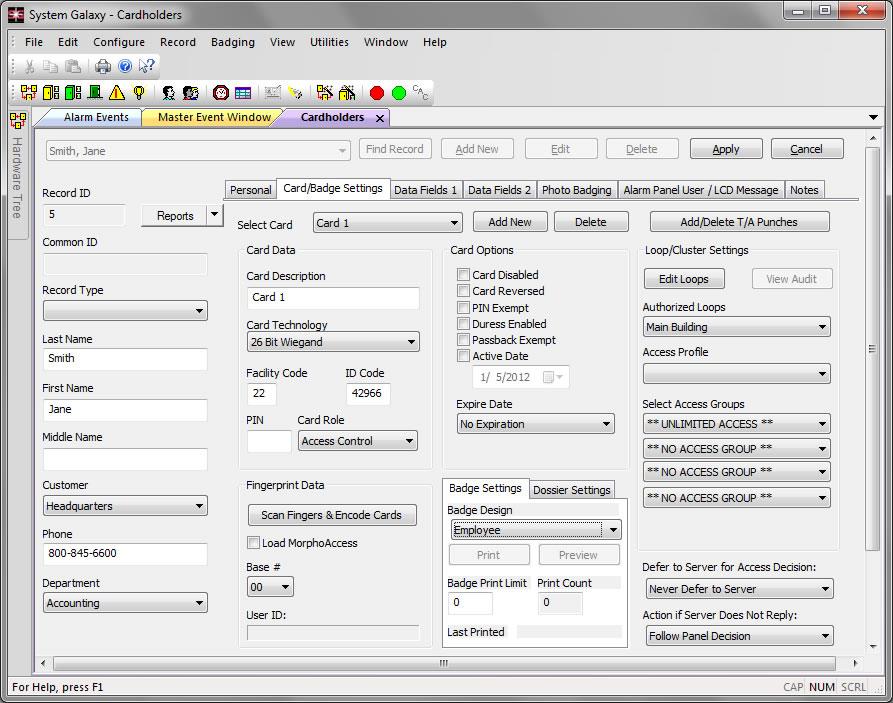The width and height of the screenshot is (893, 703).
Task: Click the Phone number input field
Action: [x=125, y=554]
